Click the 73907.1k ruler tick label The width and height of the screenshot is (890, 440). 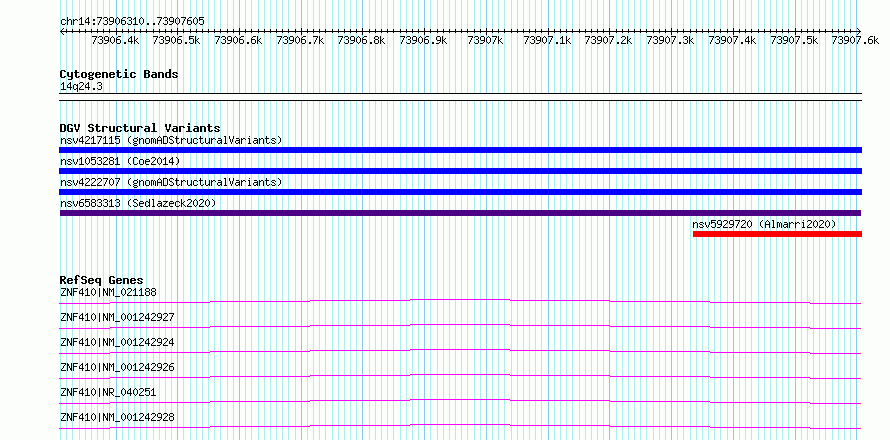[x=547, y=40]
